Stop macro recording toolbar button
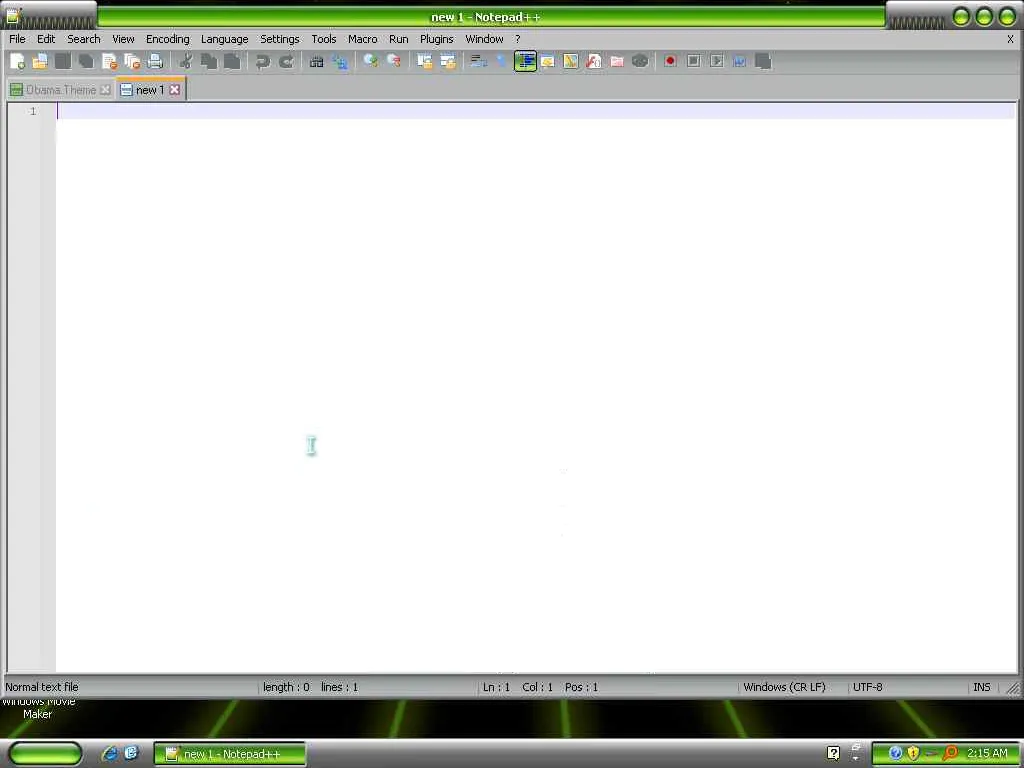This screenshot has height=768, width=1024. coord(694,61)
